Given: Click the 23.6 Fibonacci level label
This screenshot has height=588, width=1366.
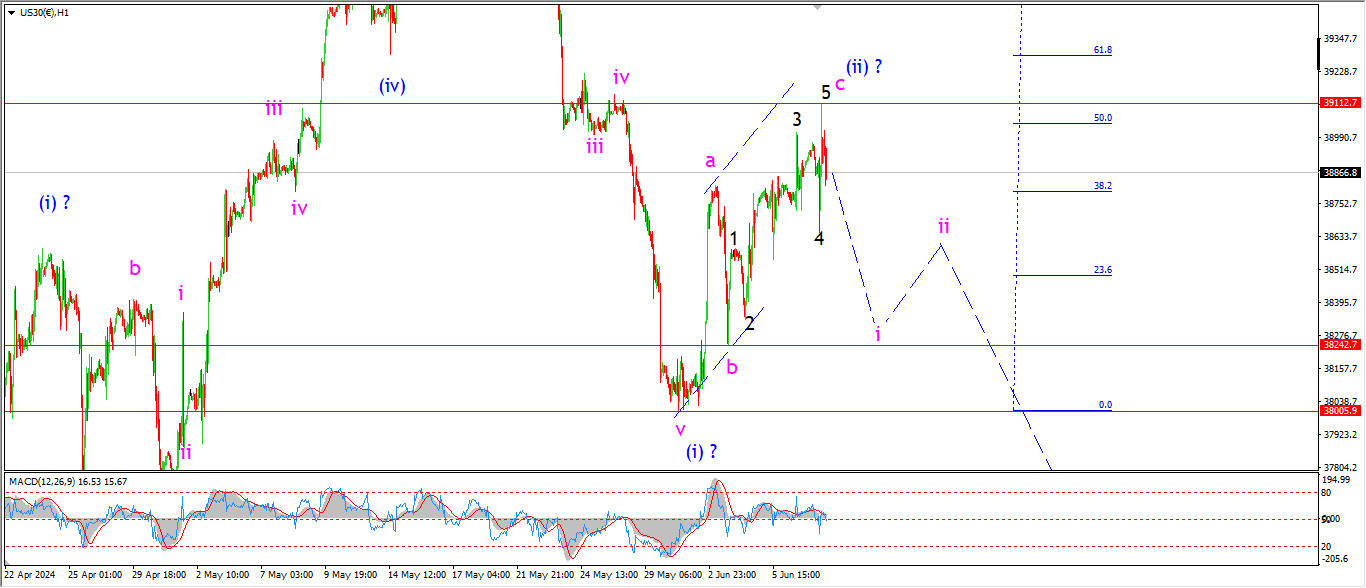Looking at the screenshot, I should (1103, 270).
